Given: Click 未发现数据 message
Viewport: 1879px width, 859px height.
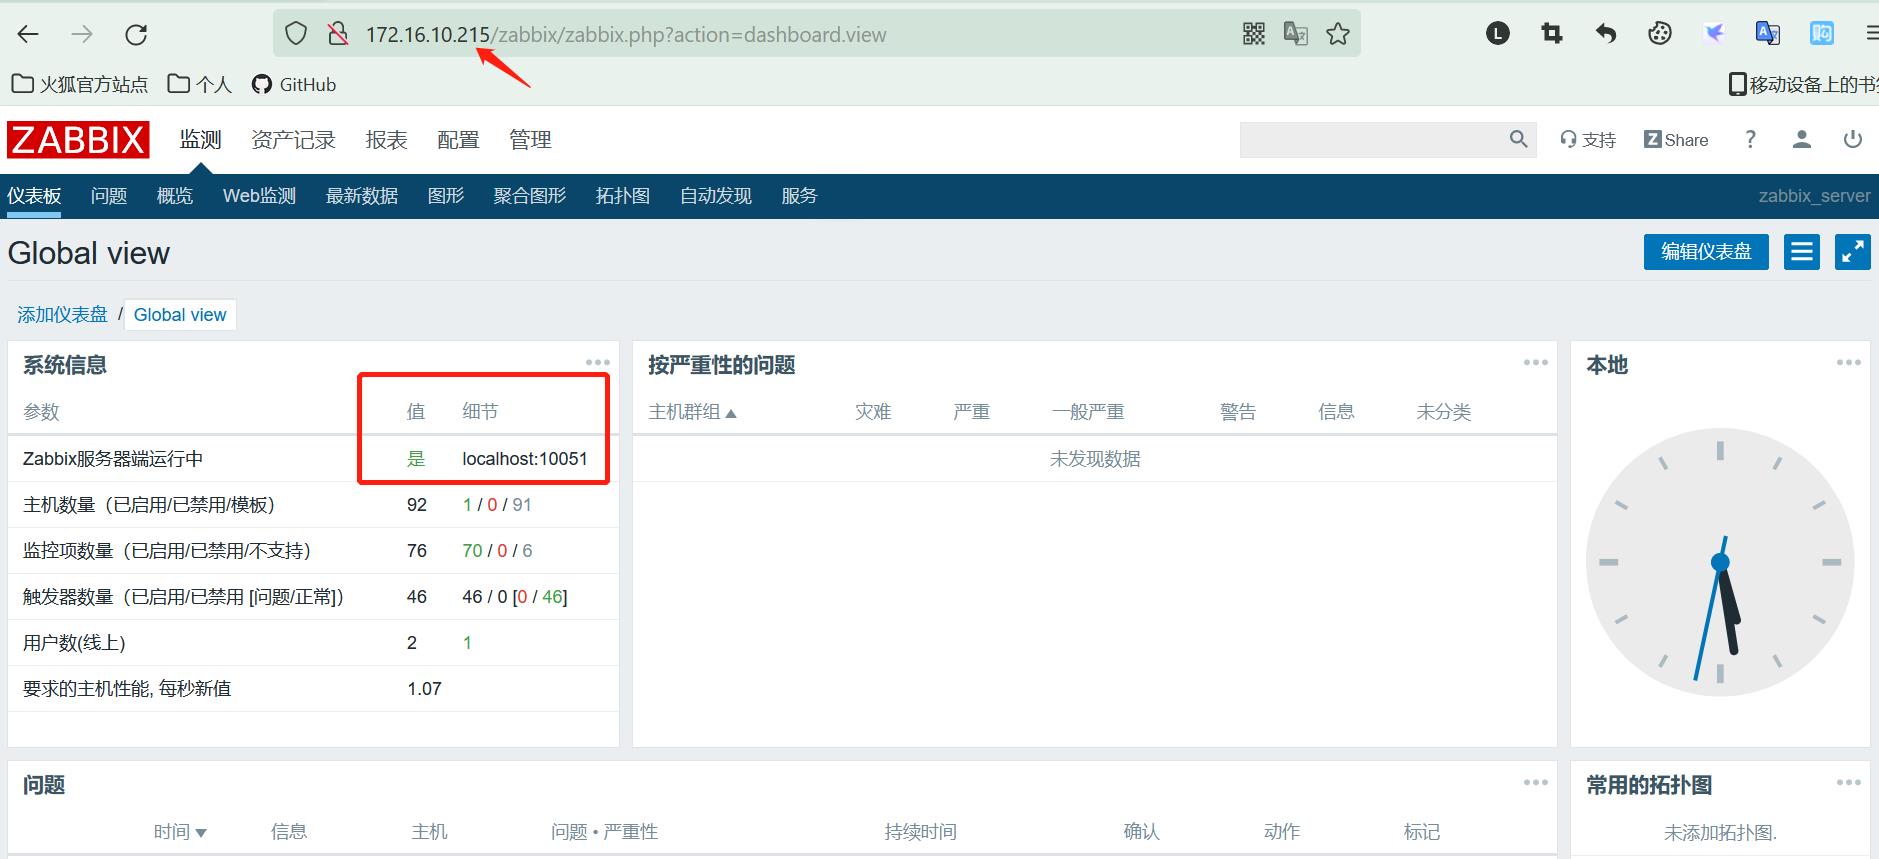Looking at the screenshot, I should (x=1095, y=459).
